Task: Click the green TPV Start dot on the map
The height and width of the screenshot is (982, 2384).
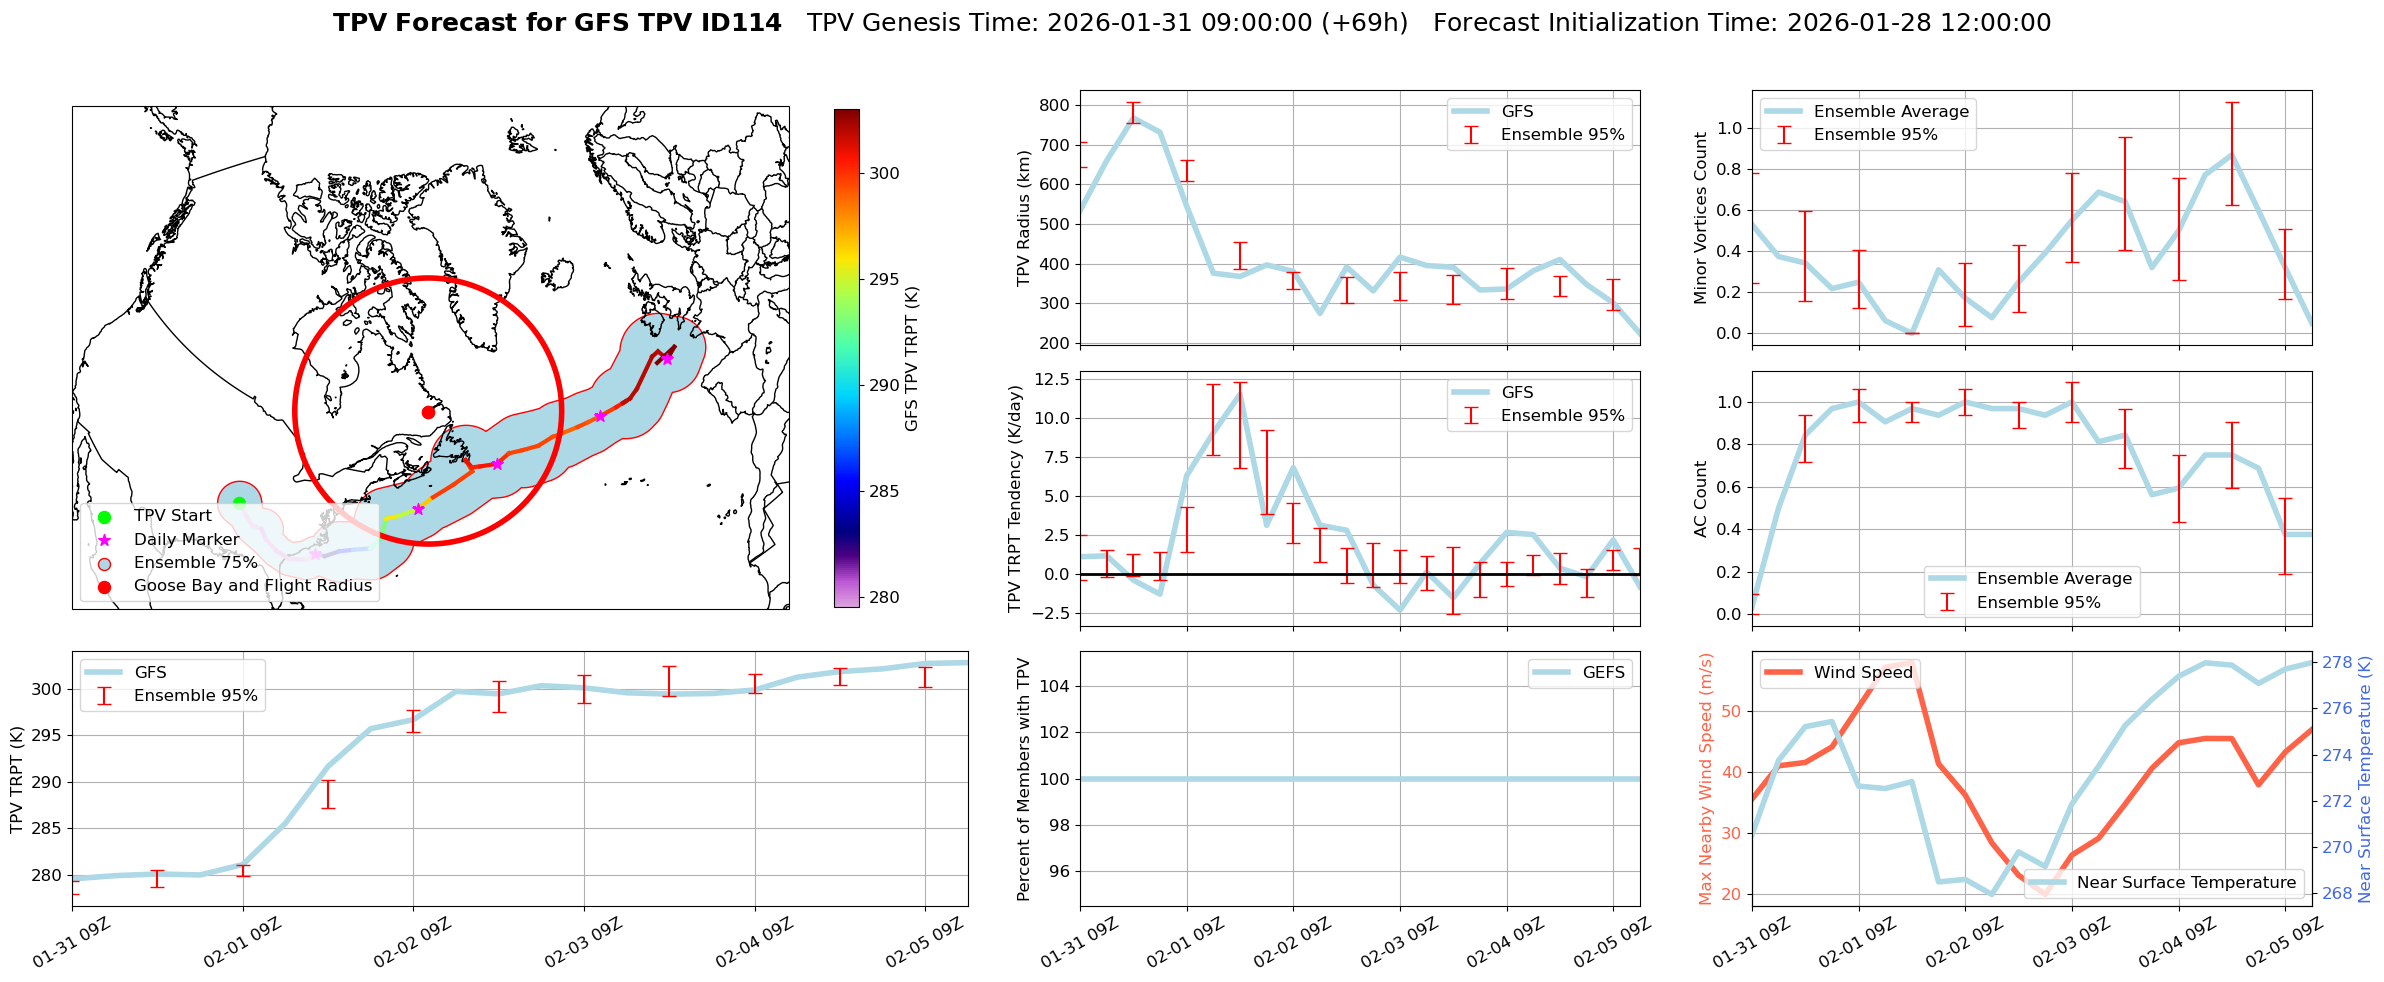Action: tap(239, 503)
